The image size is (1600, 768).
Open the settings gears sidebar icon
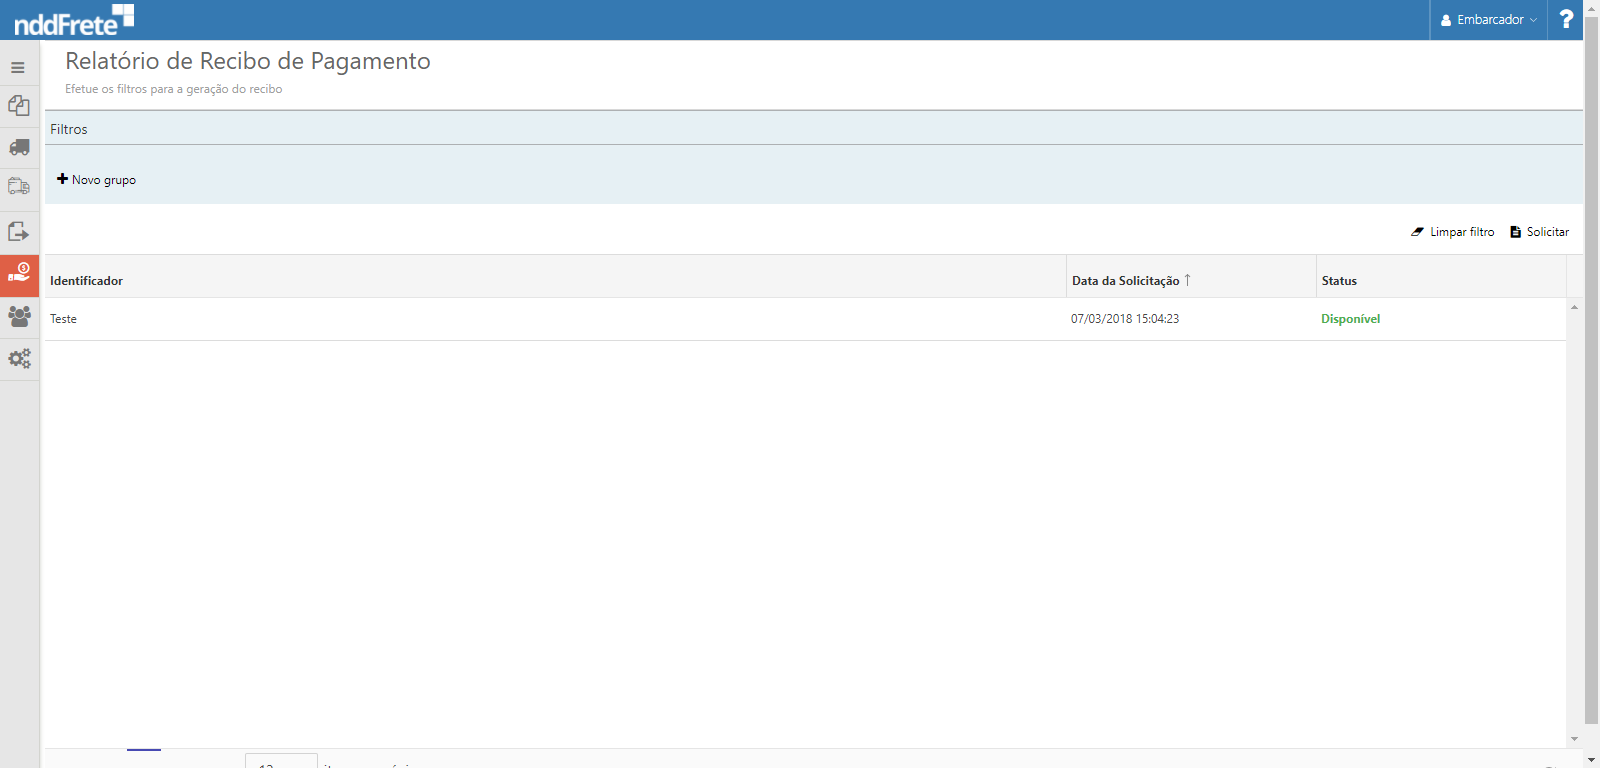(19, 358)
